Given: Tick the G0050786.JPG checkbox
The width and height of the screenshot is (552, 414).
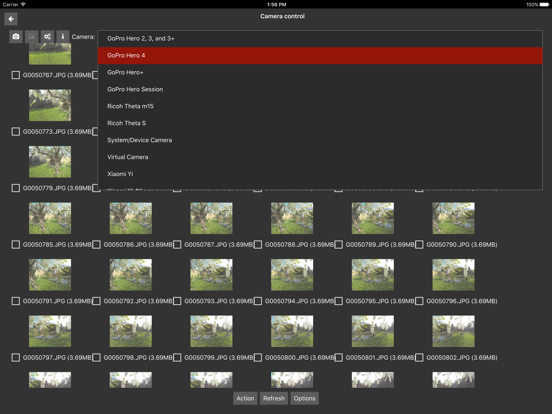Looking at the screenshot, I should coord(96,245).
